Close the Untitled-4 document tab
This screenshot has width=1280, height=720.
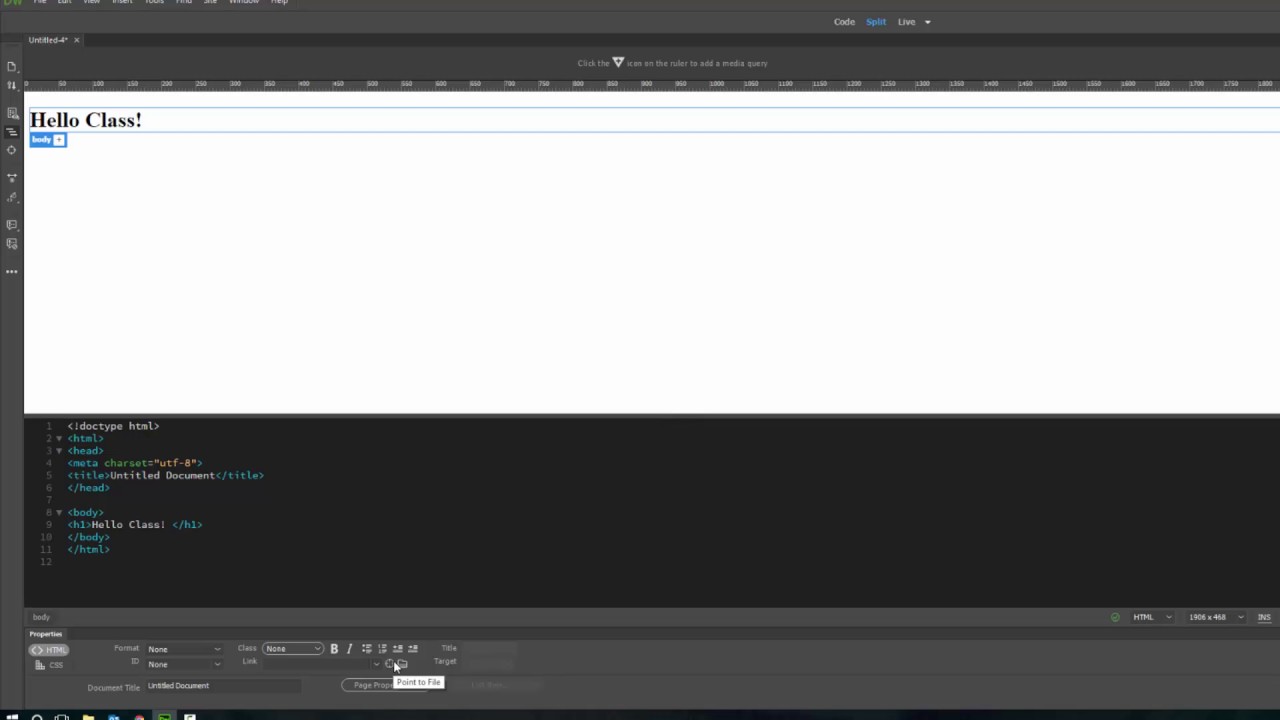[x=76, y=40]
